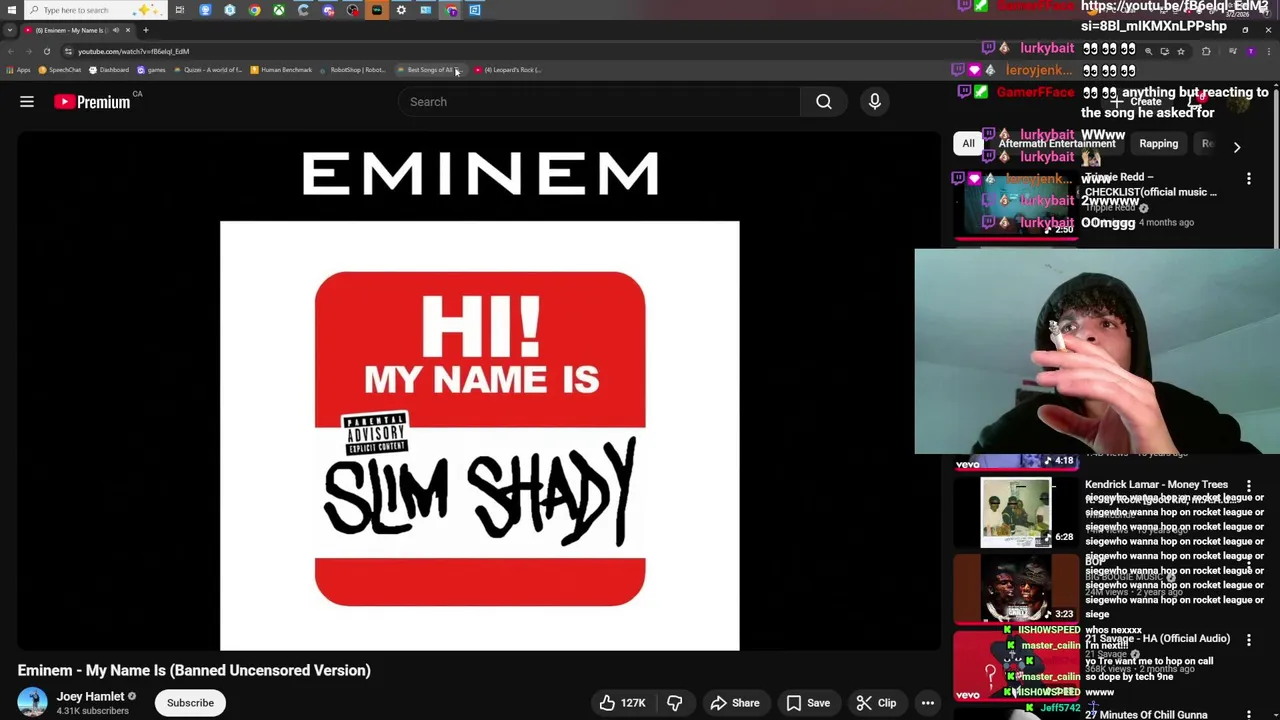
Task: Open the Apps bookmark
Action: (18, 70)
